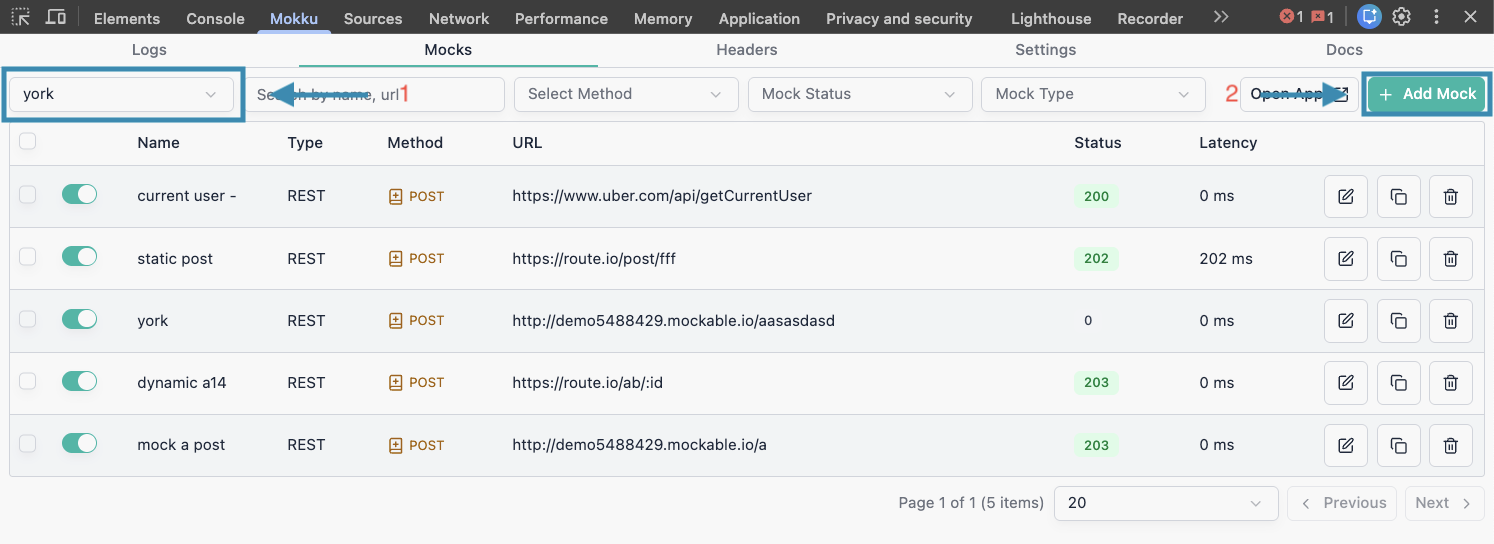Check the mock a post row checkbox

point(28,443)
